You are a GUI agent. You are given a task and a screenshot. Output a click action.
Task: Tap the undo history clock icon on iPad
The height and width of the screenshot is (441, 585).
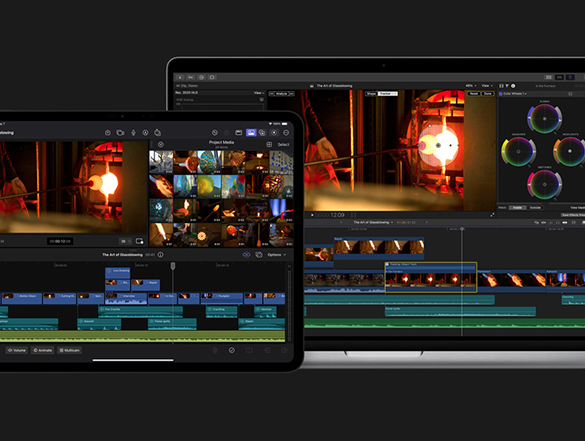[x=215, y=133]
